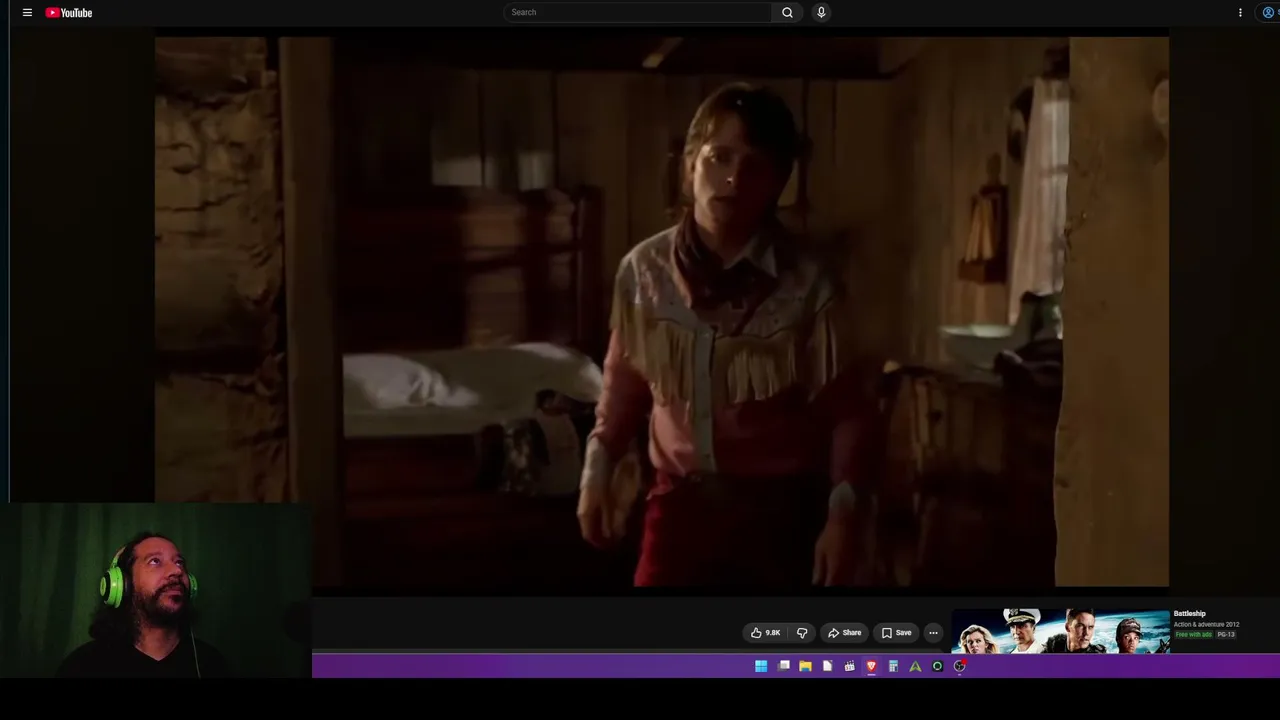Open the clapperboard video app on taskbar
The image size is (1280, 720).
(849, 666)
